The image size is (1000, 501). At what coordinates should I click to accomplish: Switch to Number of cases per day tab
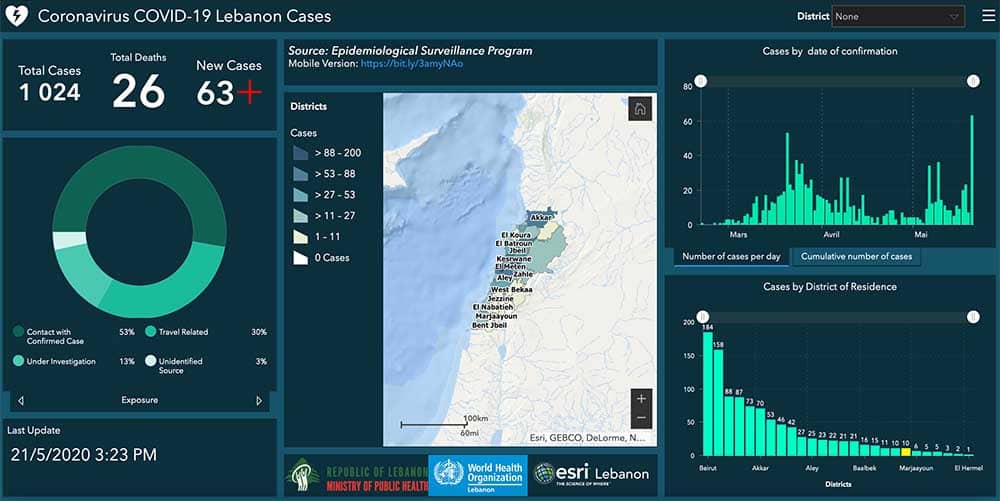coord(731,257)
